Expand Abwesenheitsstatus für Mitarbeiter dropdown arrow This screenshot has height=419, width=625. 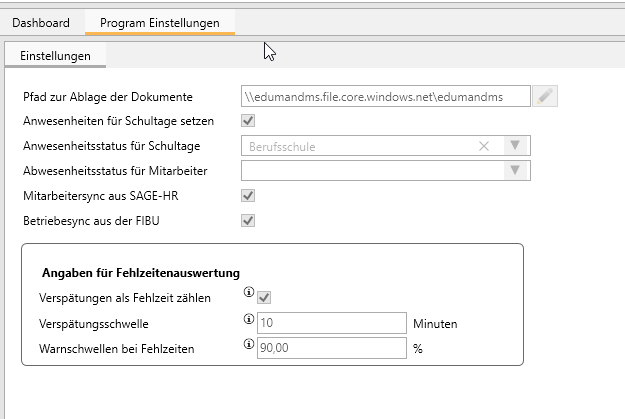pos(515,171)
